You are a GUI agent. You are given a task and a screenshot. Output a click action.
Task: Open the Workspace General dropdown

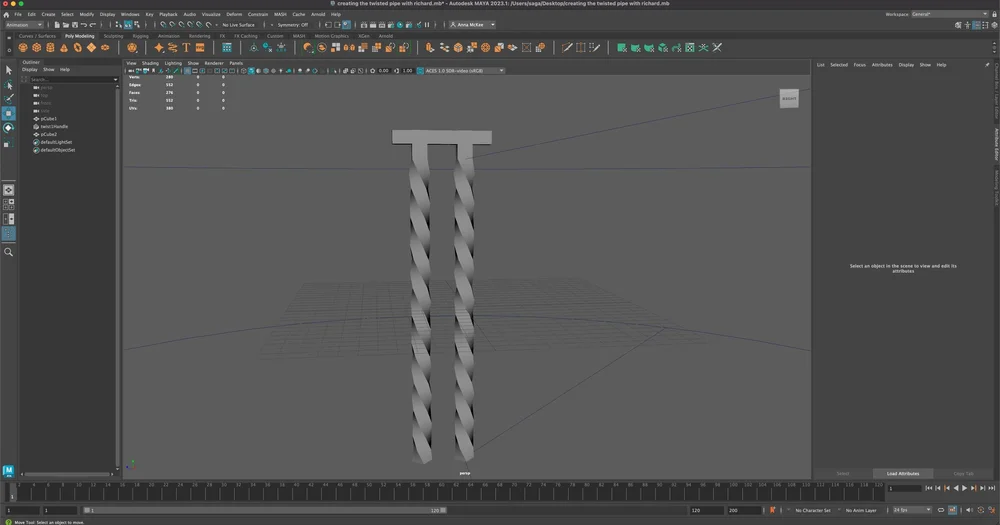(950, 14)
